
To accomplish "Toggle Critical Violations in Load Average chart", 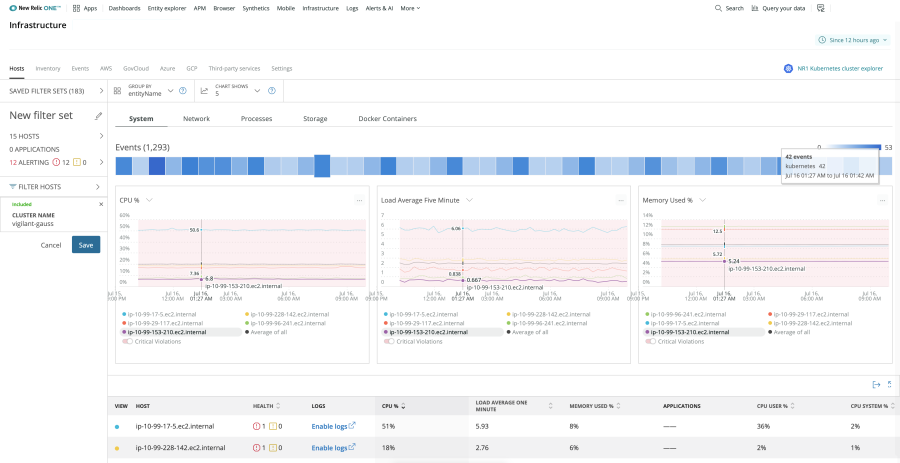I will pos(389,341).
